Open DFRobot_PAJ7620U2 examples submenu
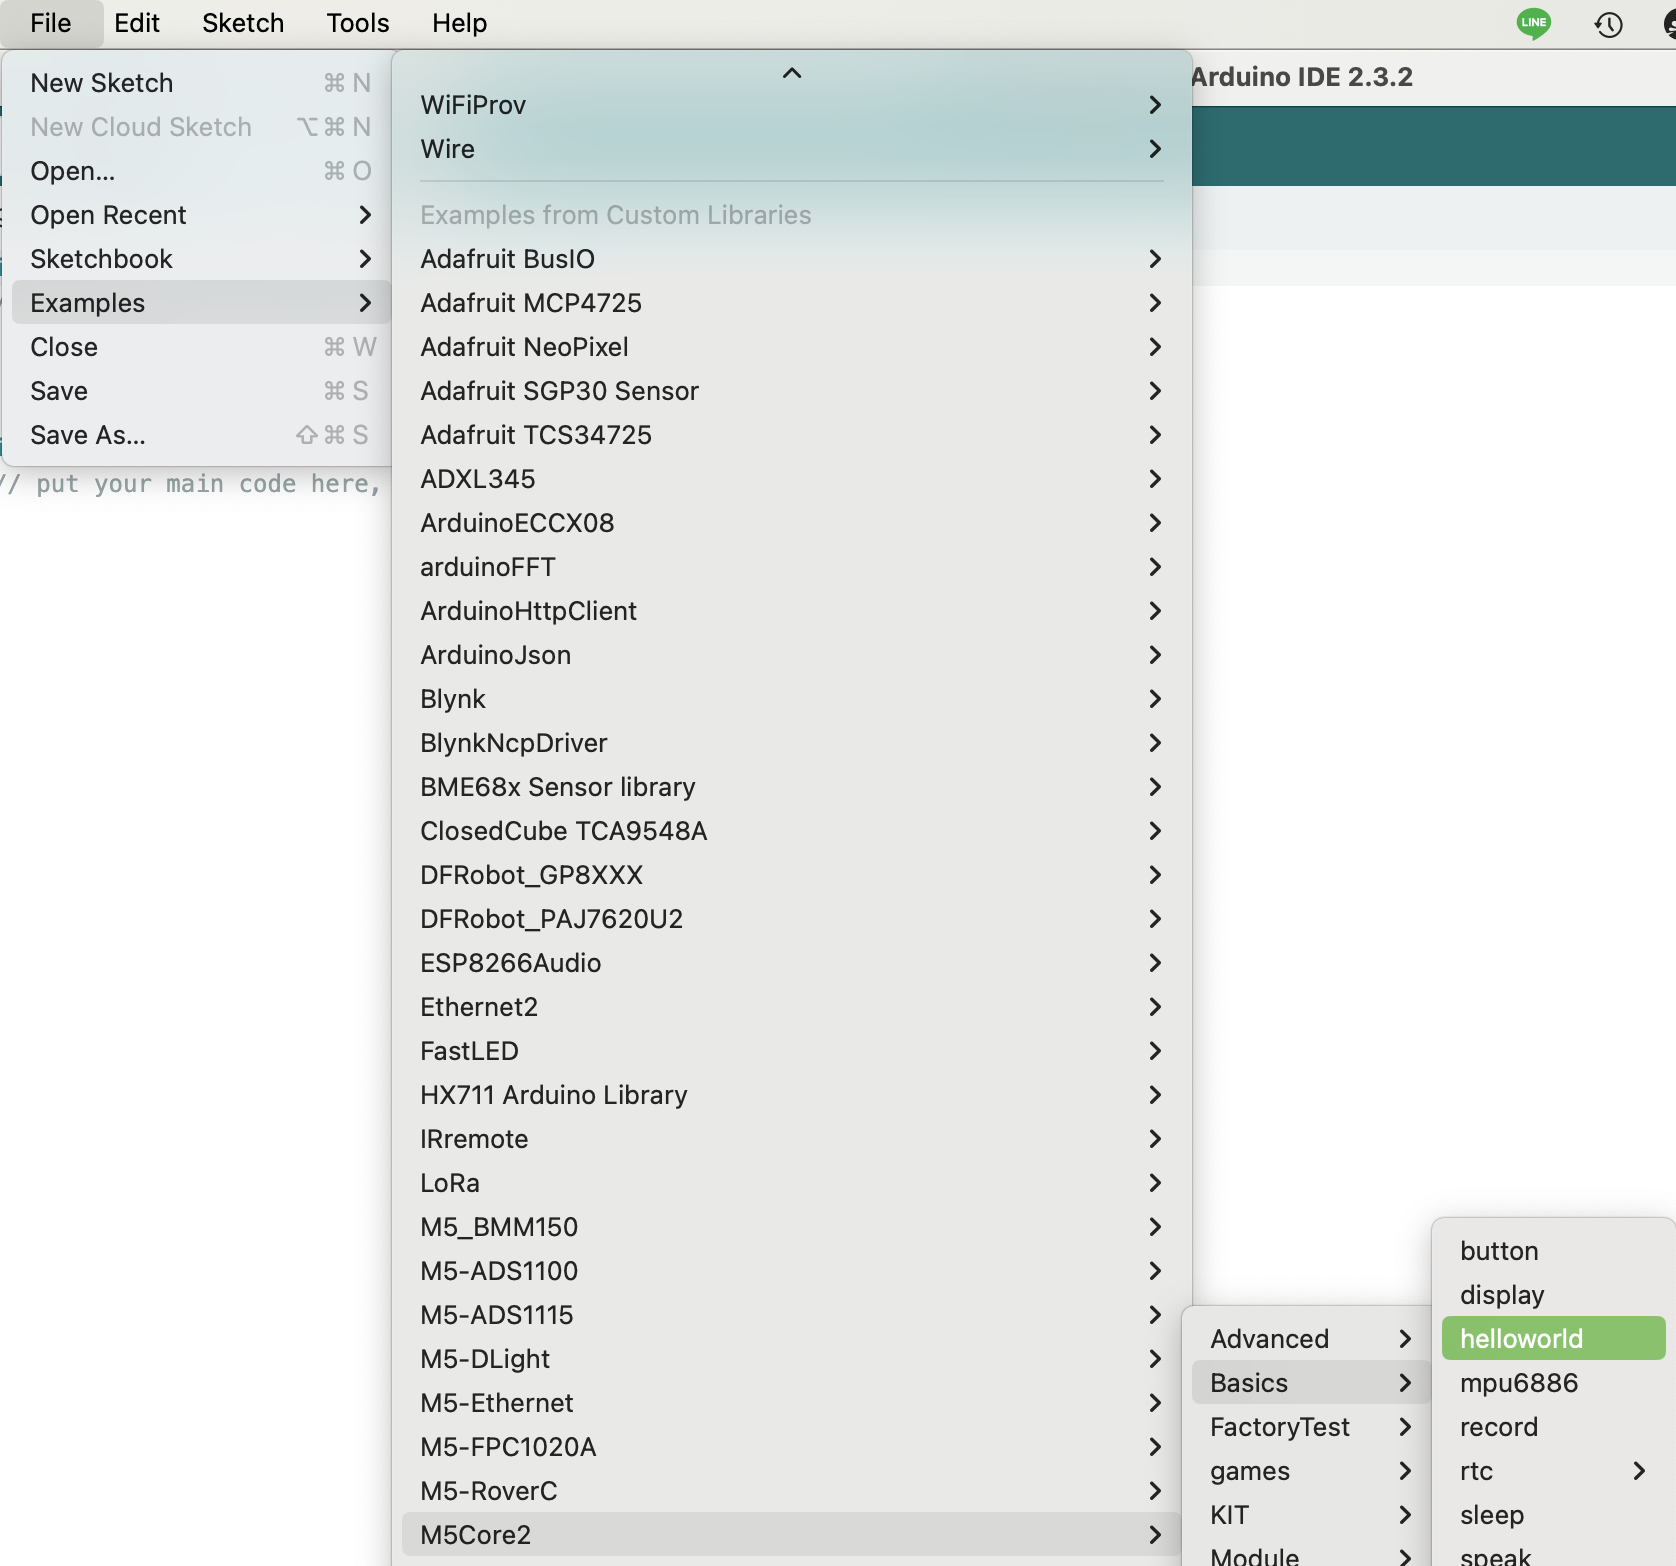 pos(791,919)
